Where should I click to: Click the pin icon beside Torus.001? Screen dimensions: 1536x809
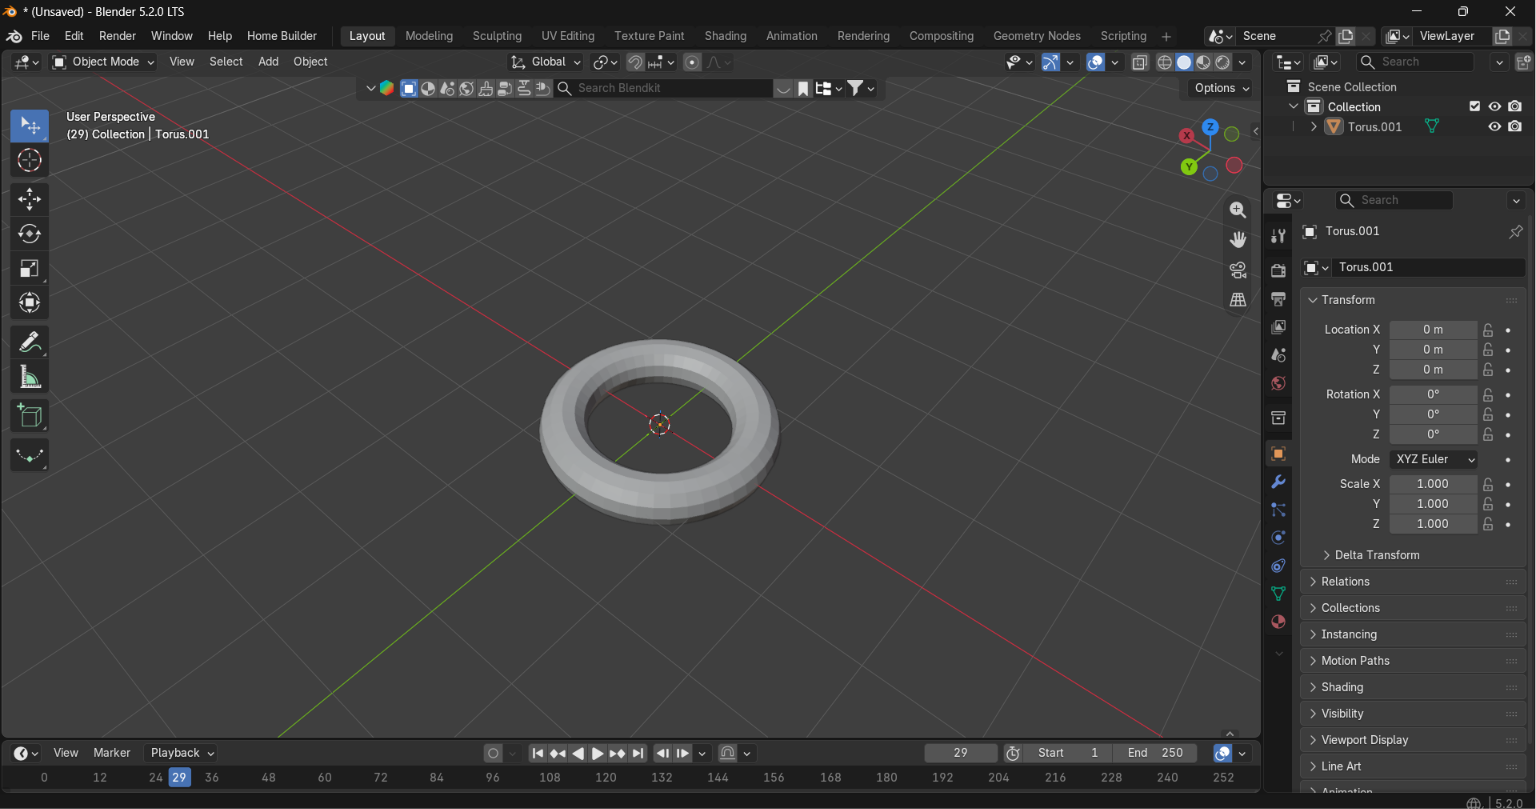pyautogui.click(x=1515, y=232)
